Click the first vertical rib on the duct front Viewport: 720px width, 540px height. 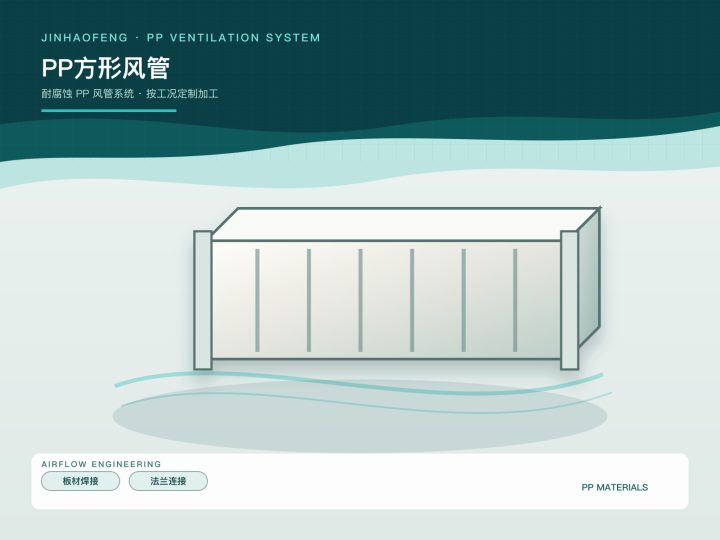pyautogui.click(x=257, y=300)
